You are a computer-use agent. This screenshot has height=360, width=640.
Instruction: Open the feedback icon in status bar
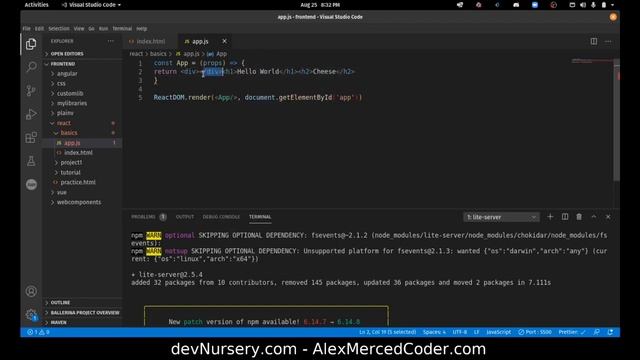pos(596,332)
